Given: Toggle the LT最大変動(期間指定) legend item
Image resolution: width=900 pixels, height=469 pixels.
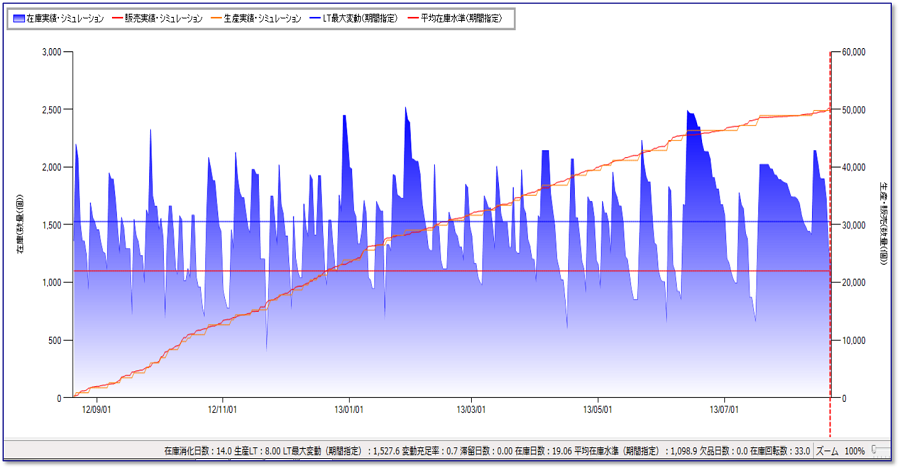Looking at the screenshot, I should pos(358,19).
